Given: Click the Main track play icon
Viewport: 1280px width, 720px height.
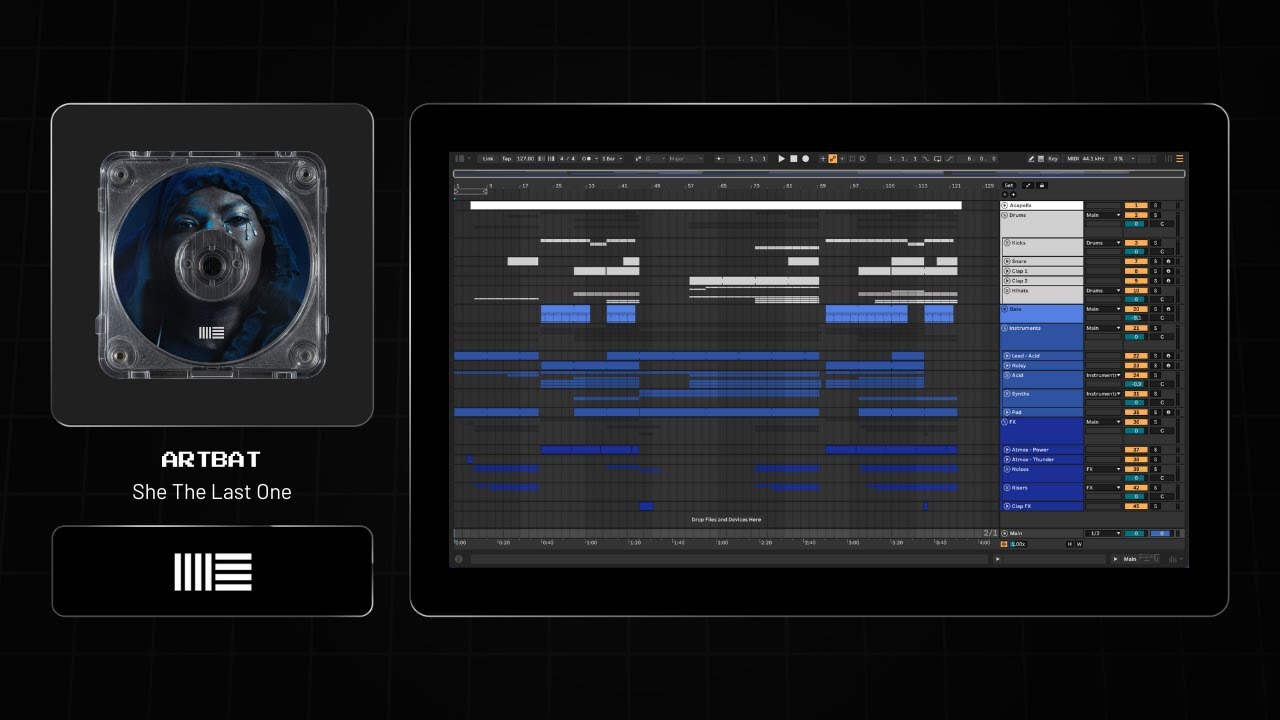Looking at the screenshot, I should (x=1005, y=533).
